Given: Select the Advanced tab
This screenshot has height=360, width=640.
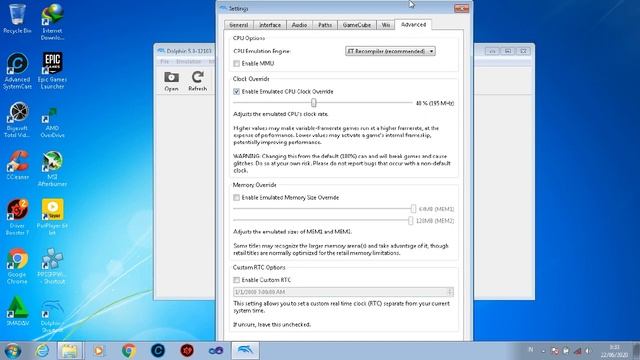Looking at the screenshot, I should coord(413,24).
